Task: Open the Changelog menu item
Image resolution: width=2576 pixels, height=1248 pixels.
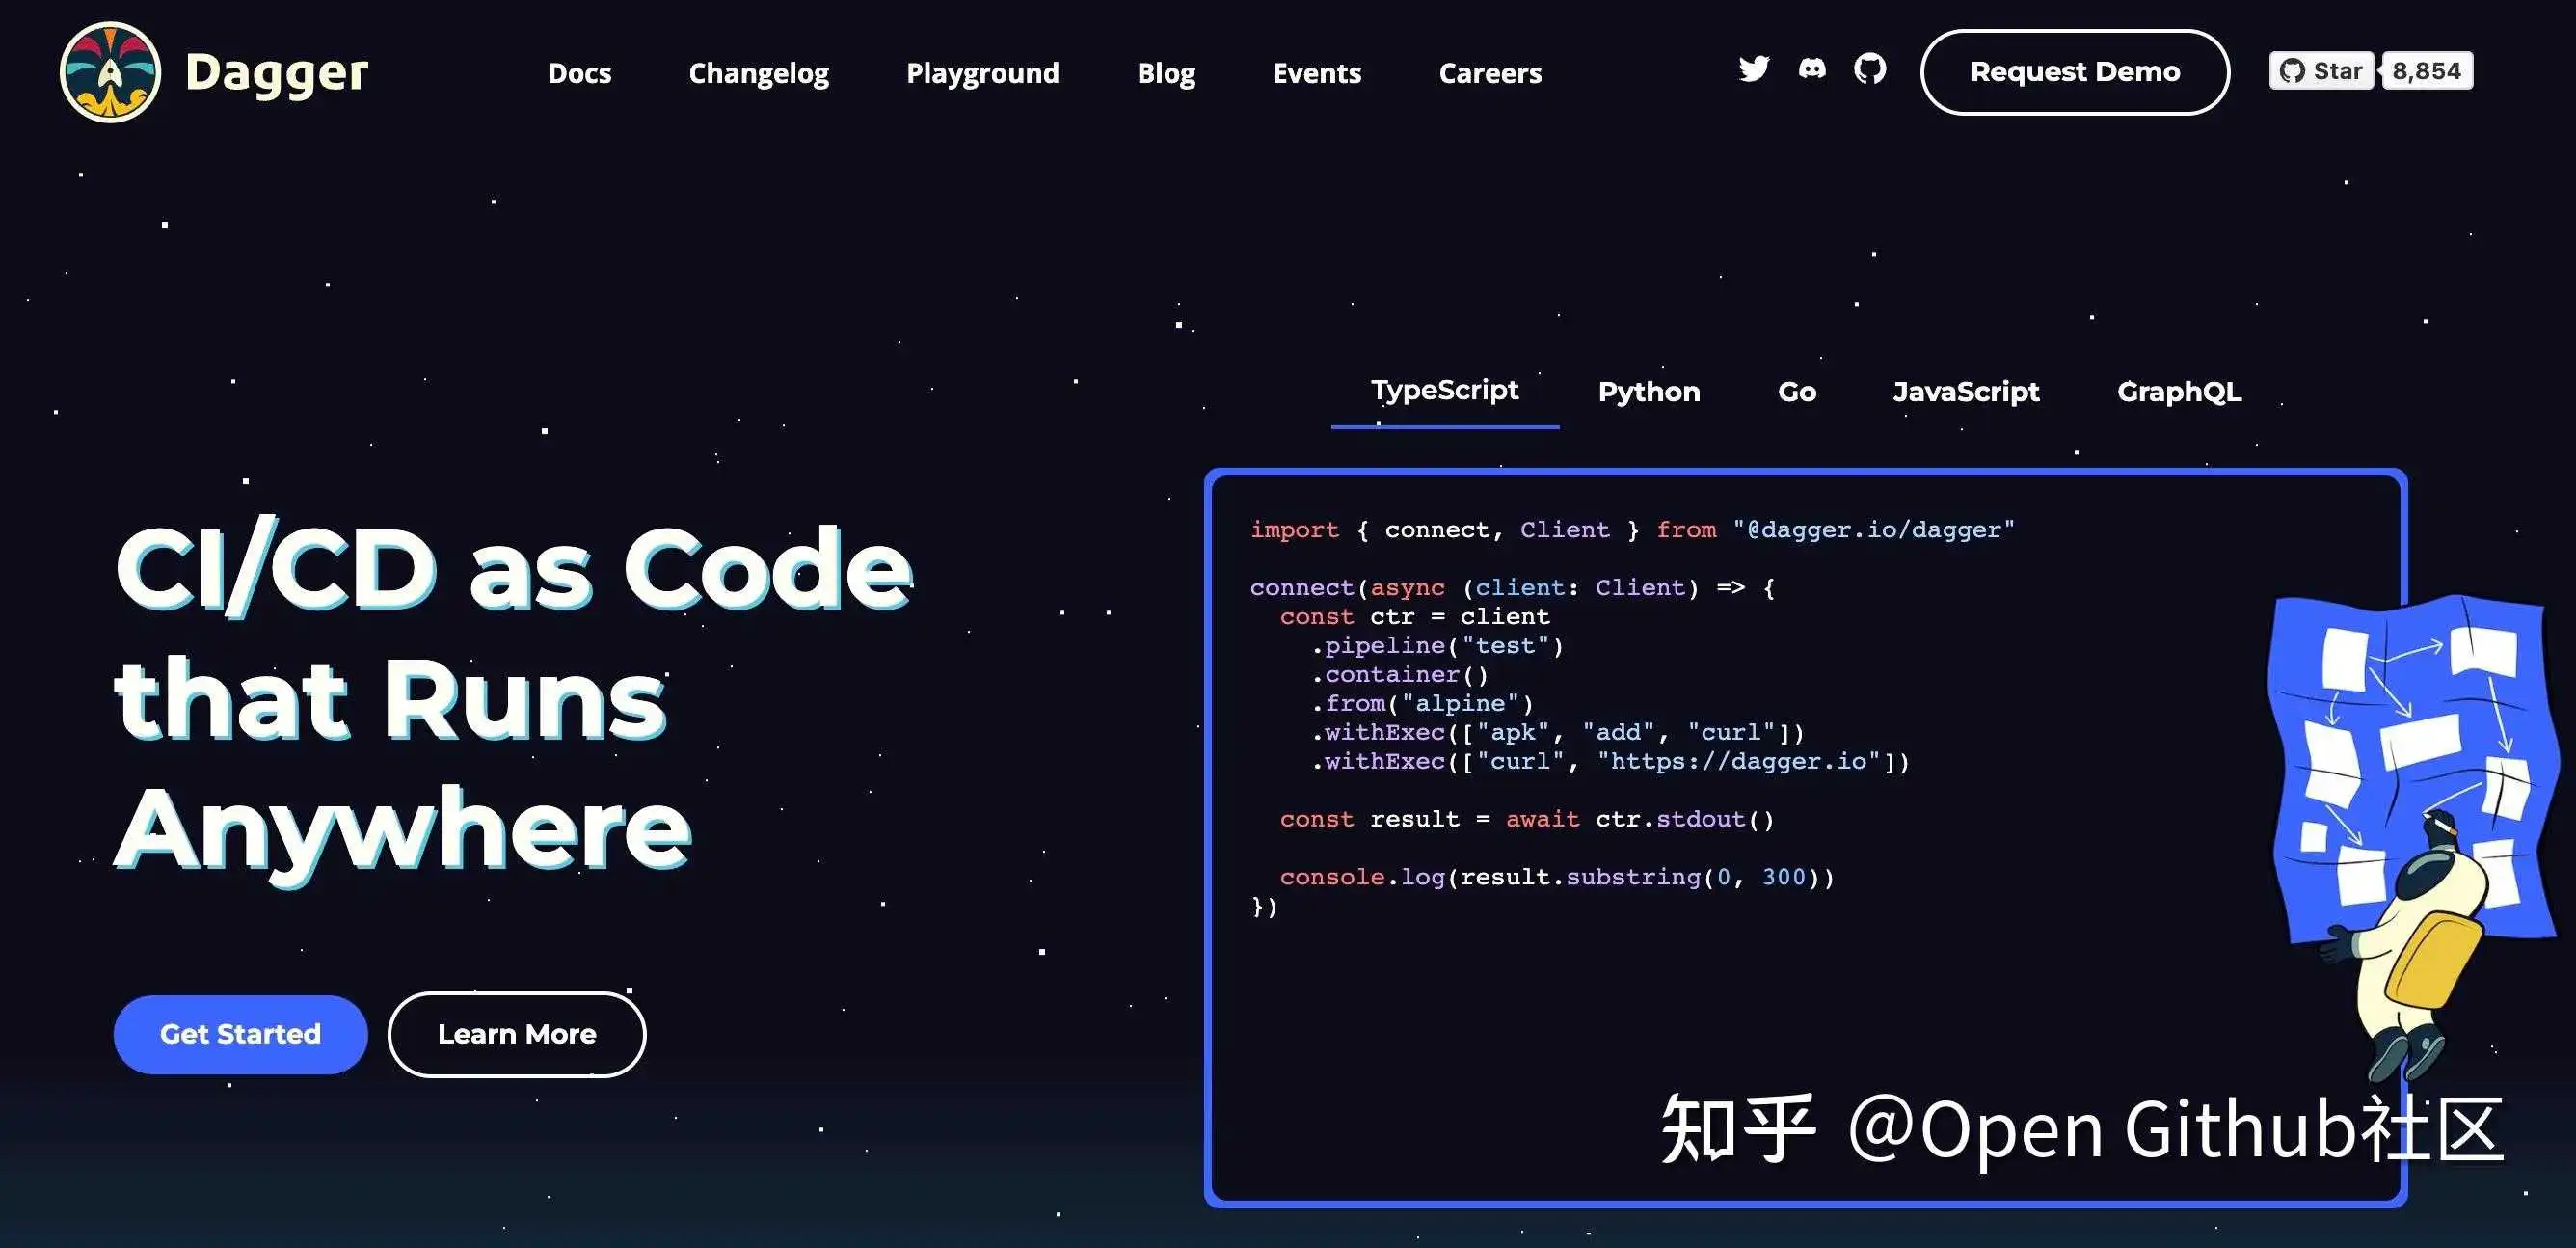Action: [758, 74]
